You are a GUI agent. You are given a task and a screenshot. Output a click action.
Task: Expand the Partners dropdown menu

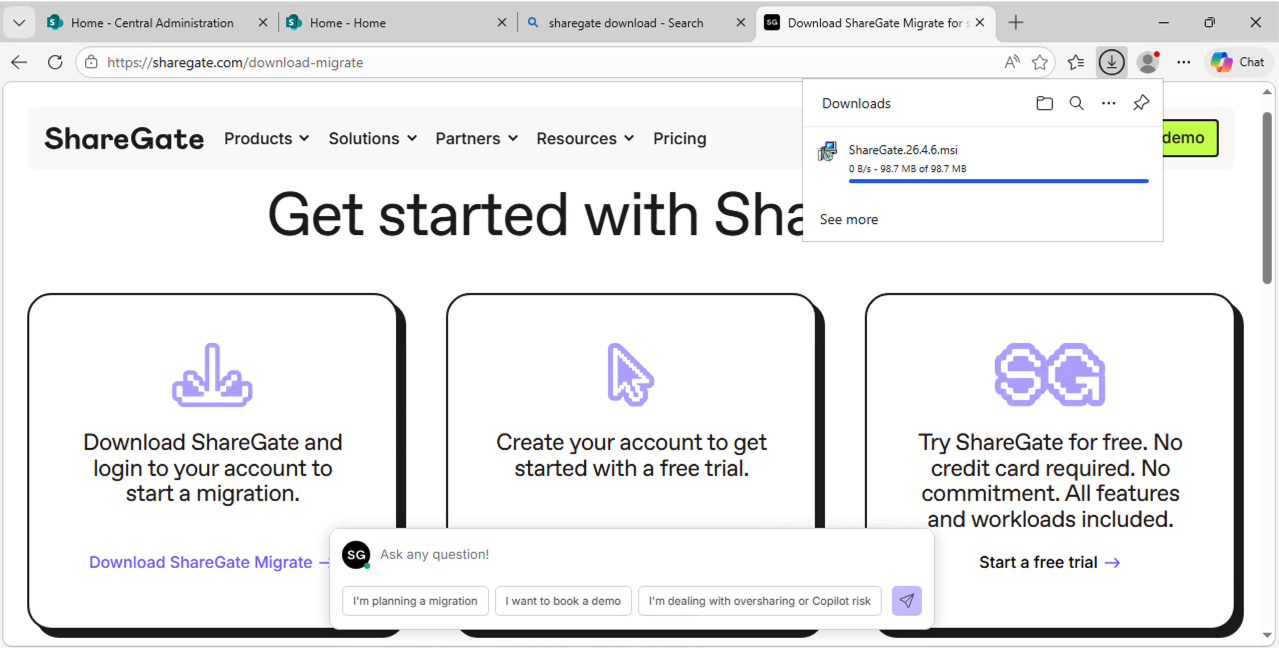coord(477,139)
